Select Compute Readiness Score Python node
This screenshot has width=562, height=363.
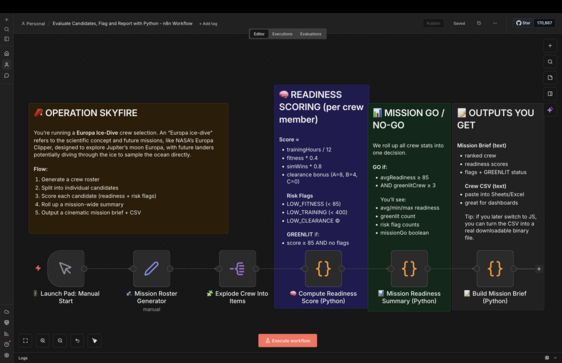click(x=323, y=268)
